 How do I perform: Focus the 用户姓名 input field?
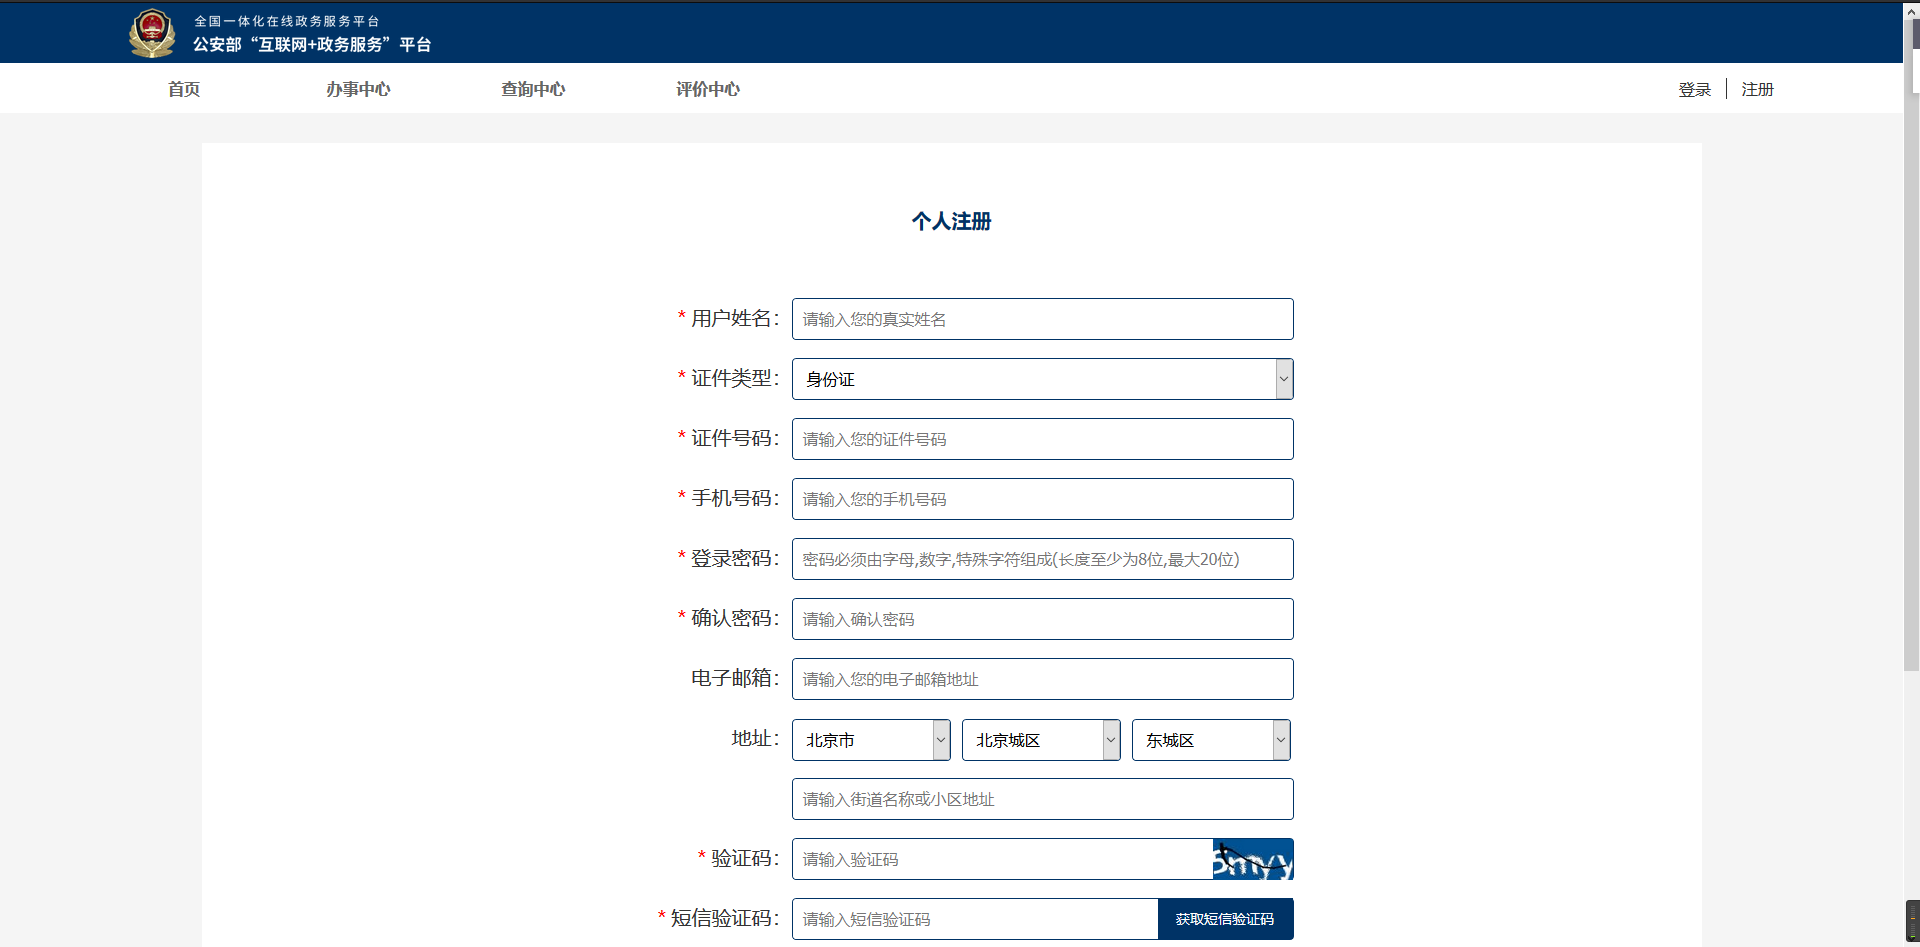[x=1043, y=319]
